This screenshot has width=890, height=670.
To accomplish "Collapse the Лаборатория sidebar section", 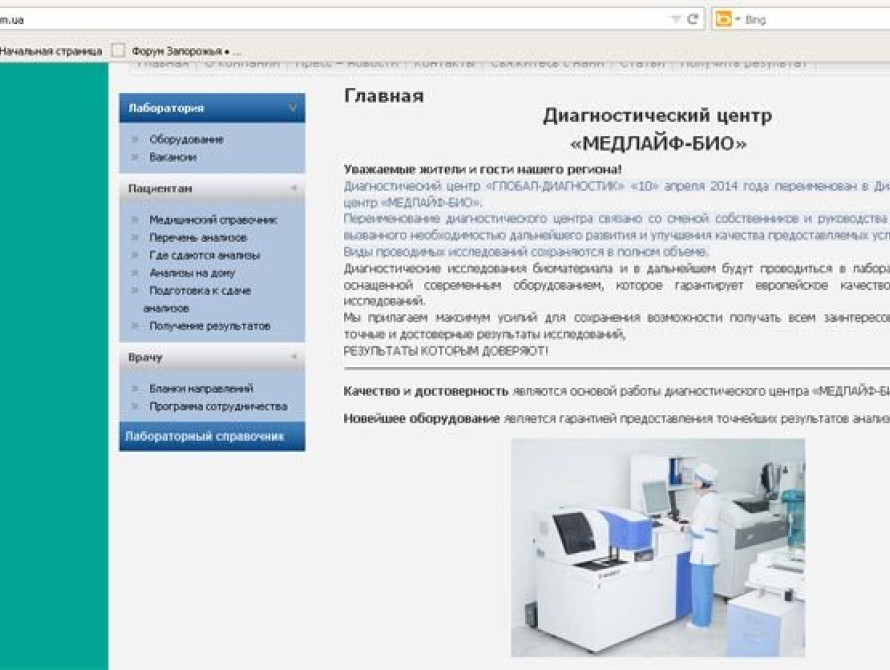I will (291, 104).
